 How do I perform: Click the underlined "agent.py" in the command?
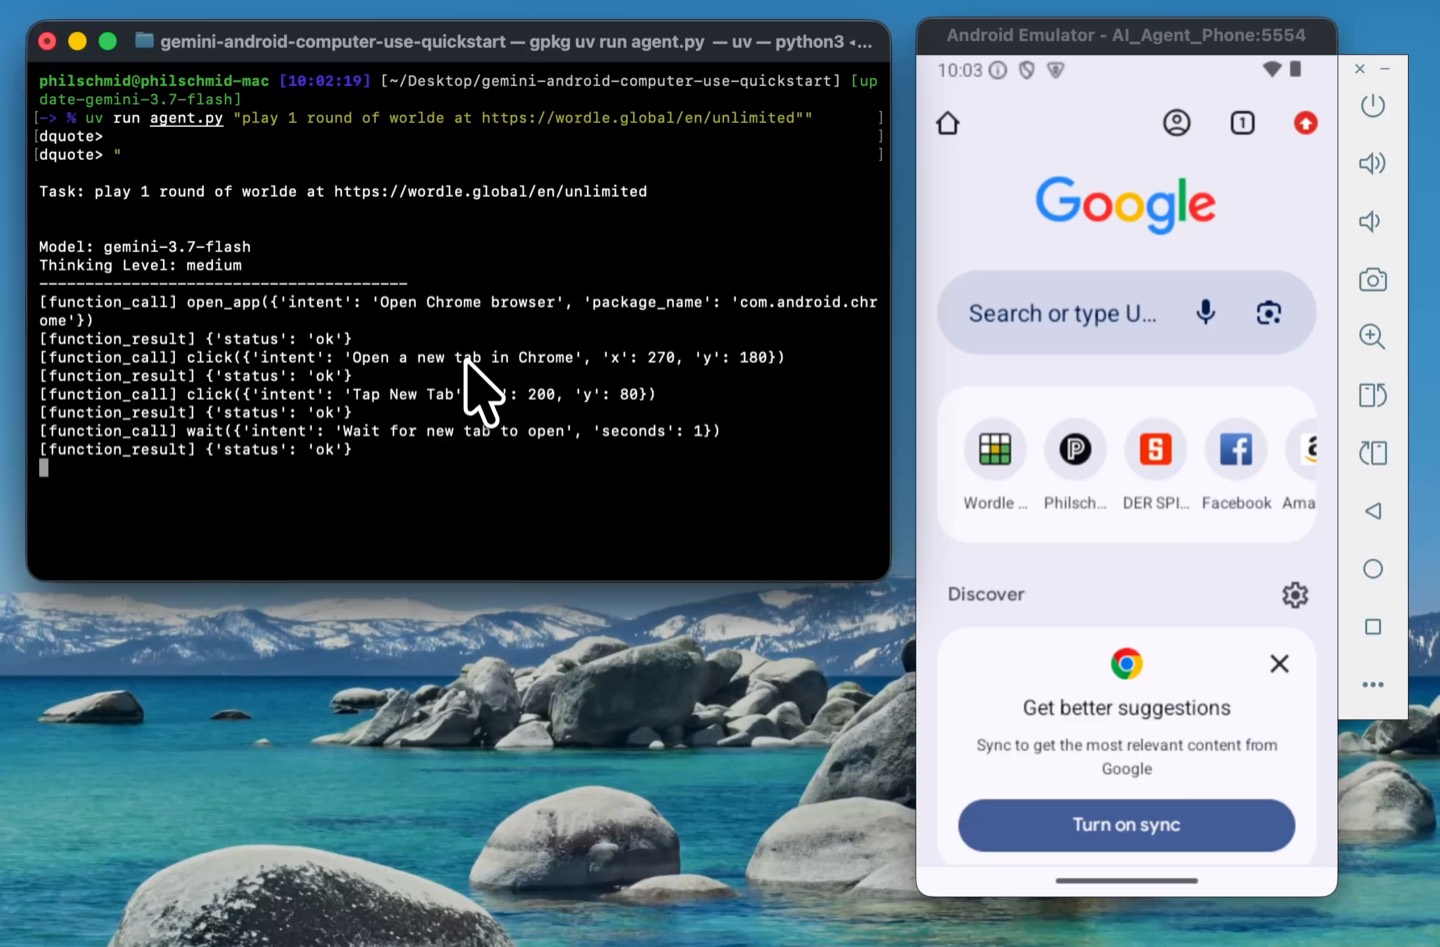[x=186, y=118]
